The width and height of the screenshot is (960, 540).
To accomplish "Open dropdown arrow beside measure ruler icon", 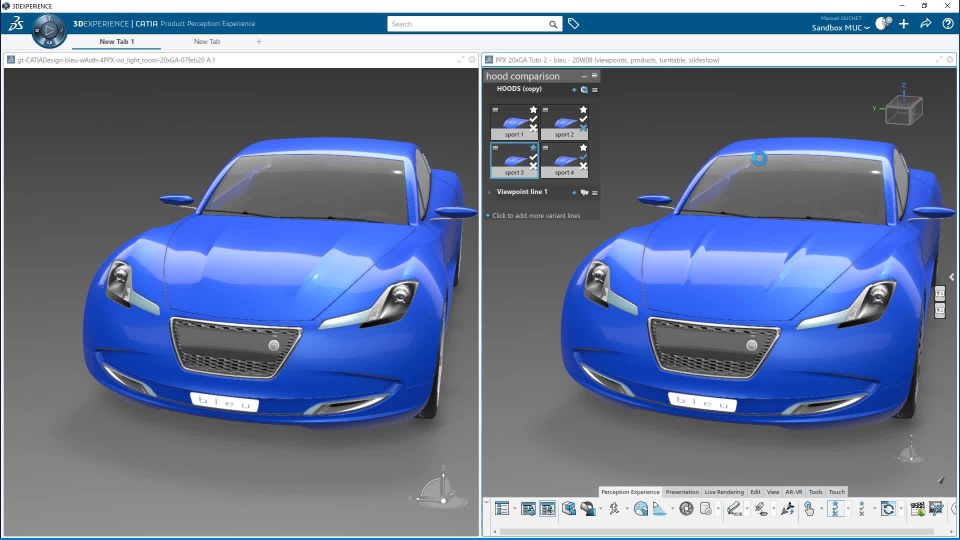I will tap(748, 508).
